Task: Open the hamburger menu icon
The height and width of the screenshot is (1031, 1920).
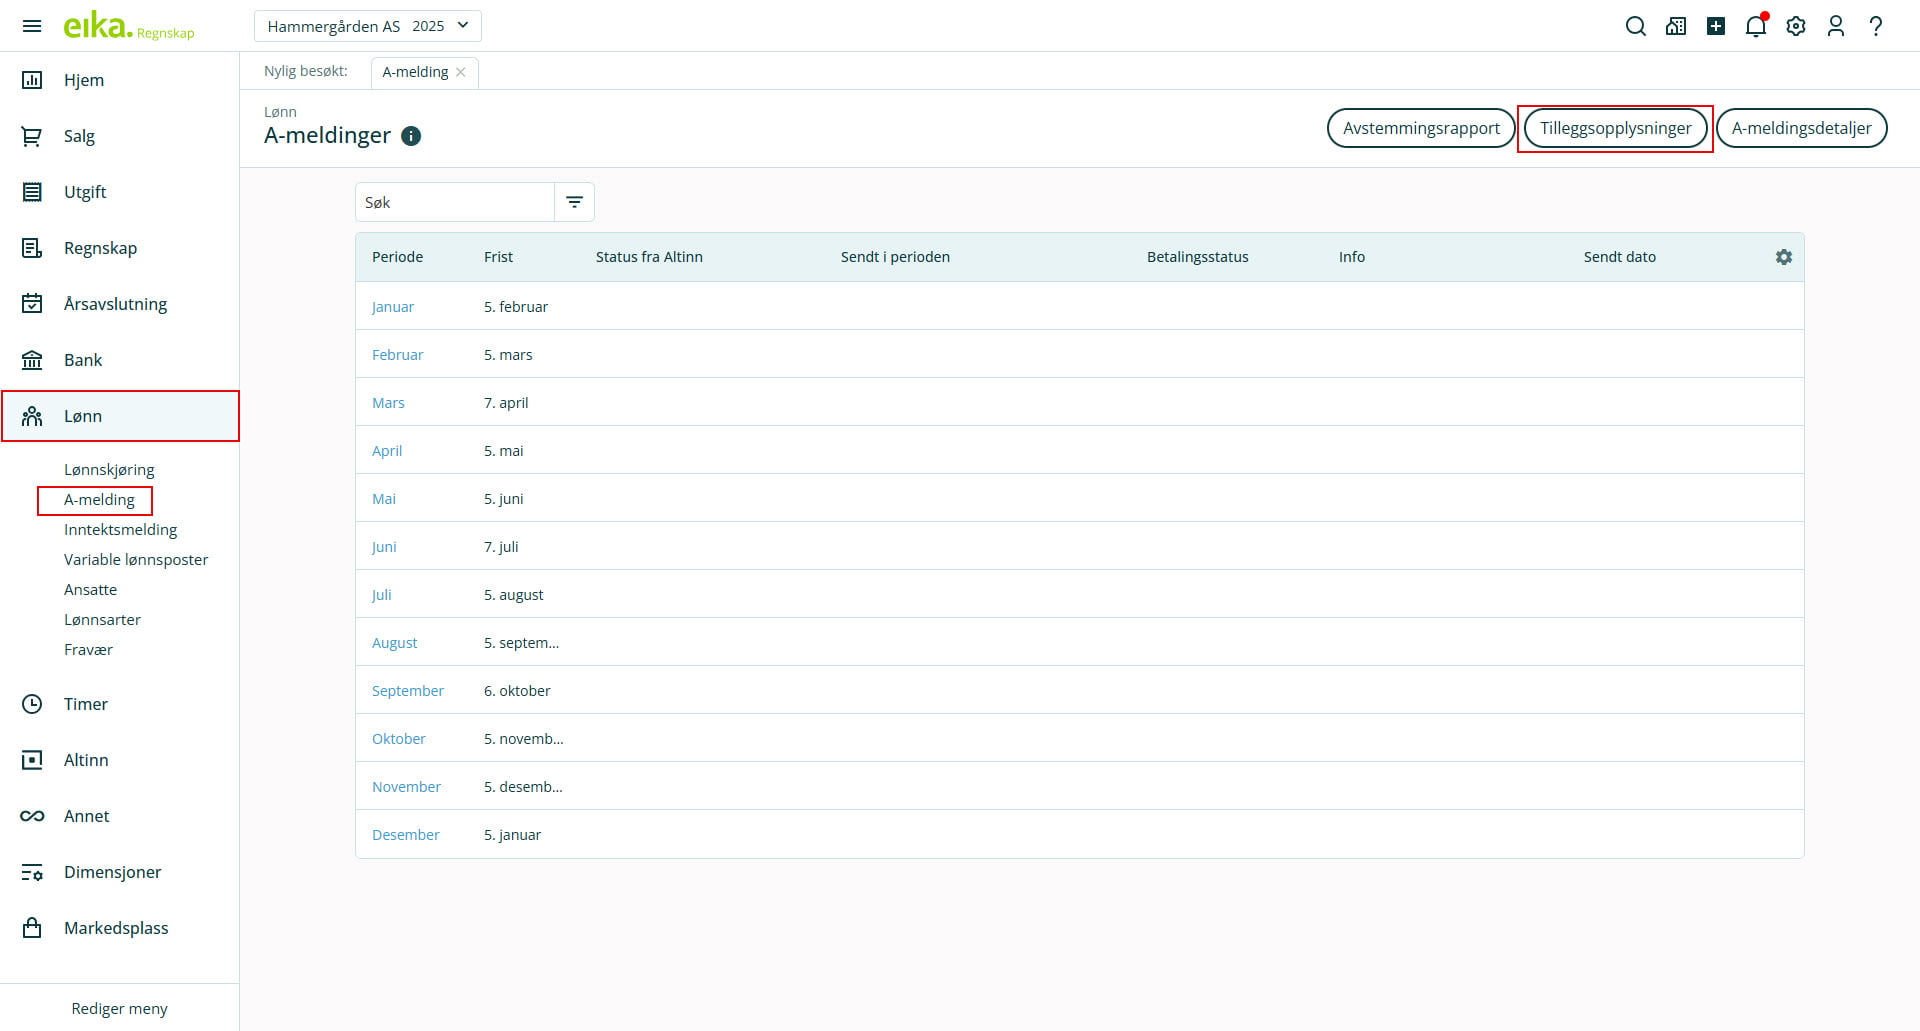Action: click(32, 26)
